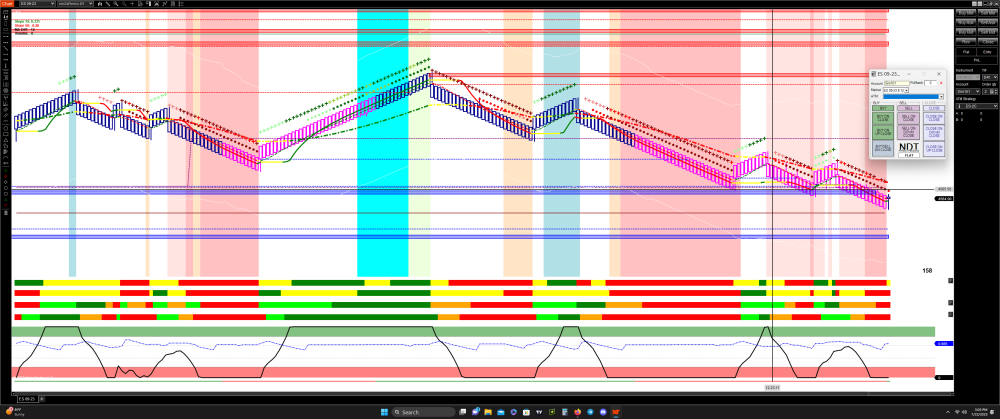Click the Buy Mkt button
The image size is (1000, 419).
tap(966, 13)
